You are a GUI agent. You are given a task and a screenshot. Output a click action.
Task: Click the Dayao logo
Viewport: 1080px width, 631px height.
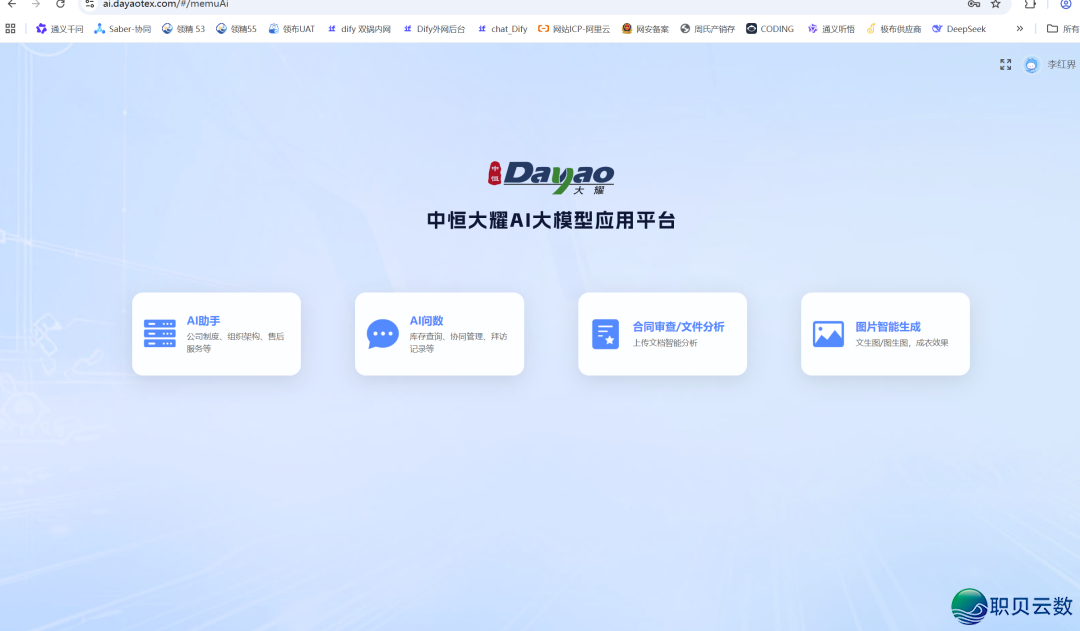[x=551, y=178]
